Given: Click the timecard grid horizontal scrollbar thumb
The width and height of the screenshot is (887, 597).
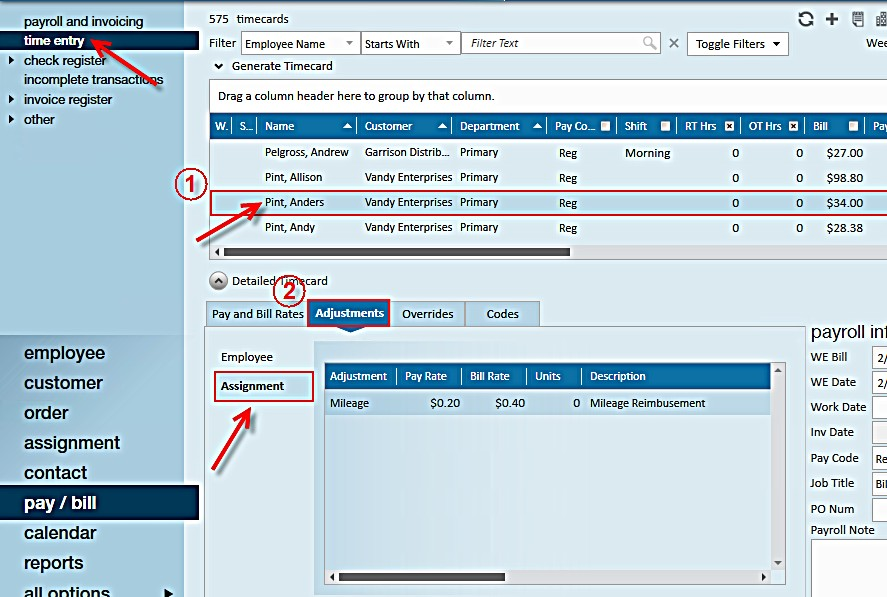Looking at the screenshot, I should coord(397,252).
